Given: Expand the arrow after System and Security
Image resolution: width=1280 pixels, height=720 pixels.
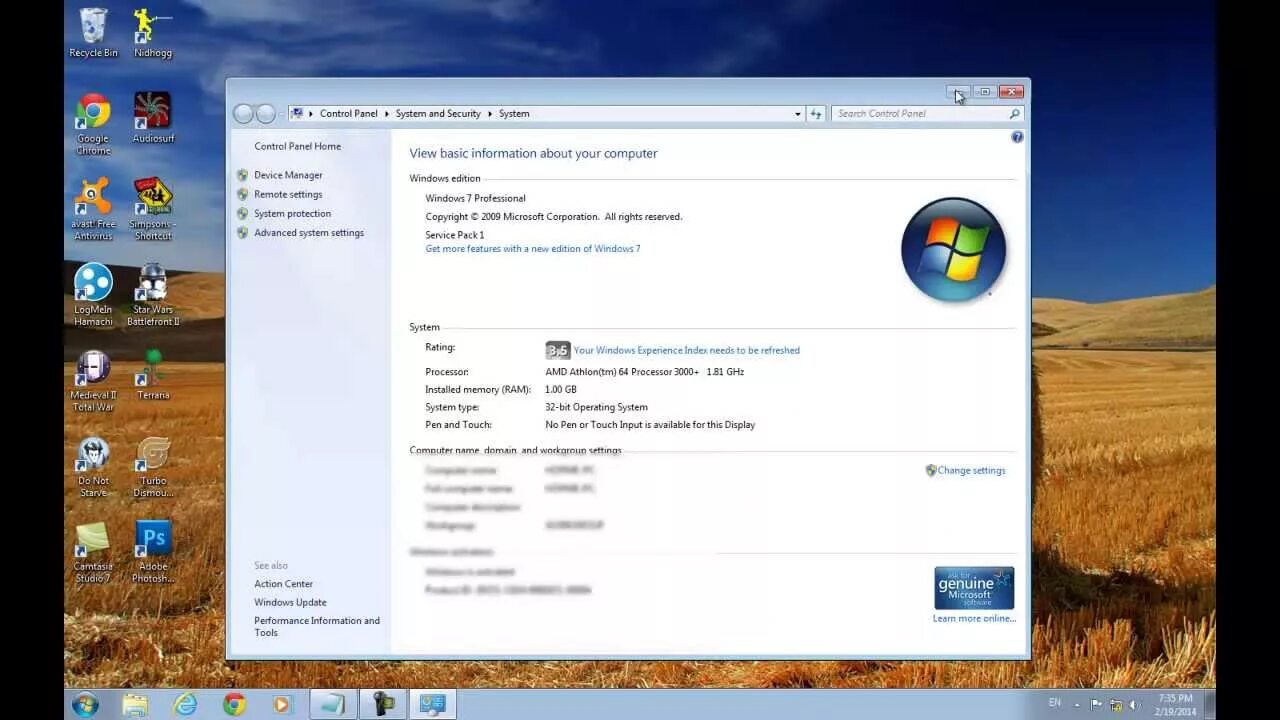Looking at the screenshot, I should [490, 114].
